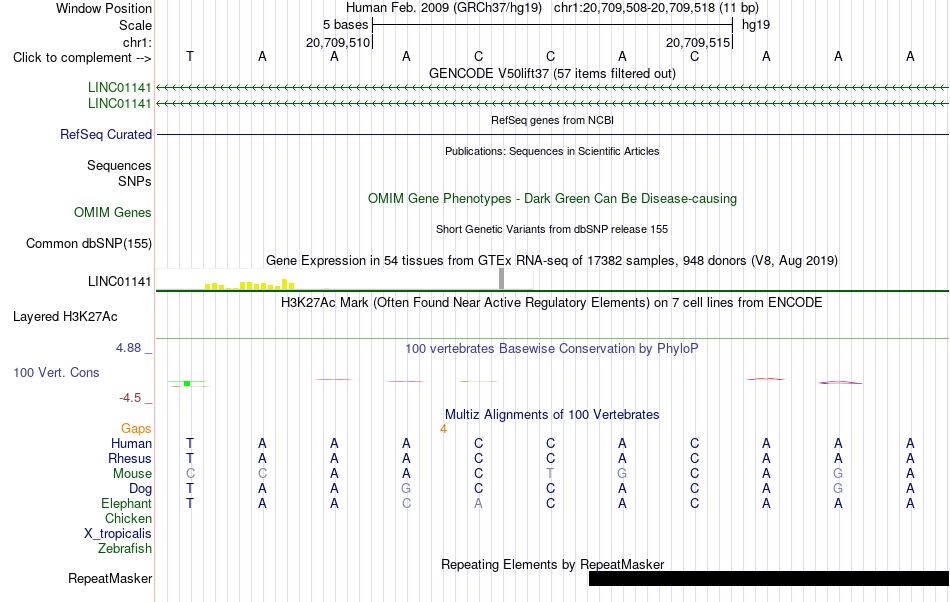Click the gray bar in GTEx track
The image size is (950, 602).
point(501,279)
